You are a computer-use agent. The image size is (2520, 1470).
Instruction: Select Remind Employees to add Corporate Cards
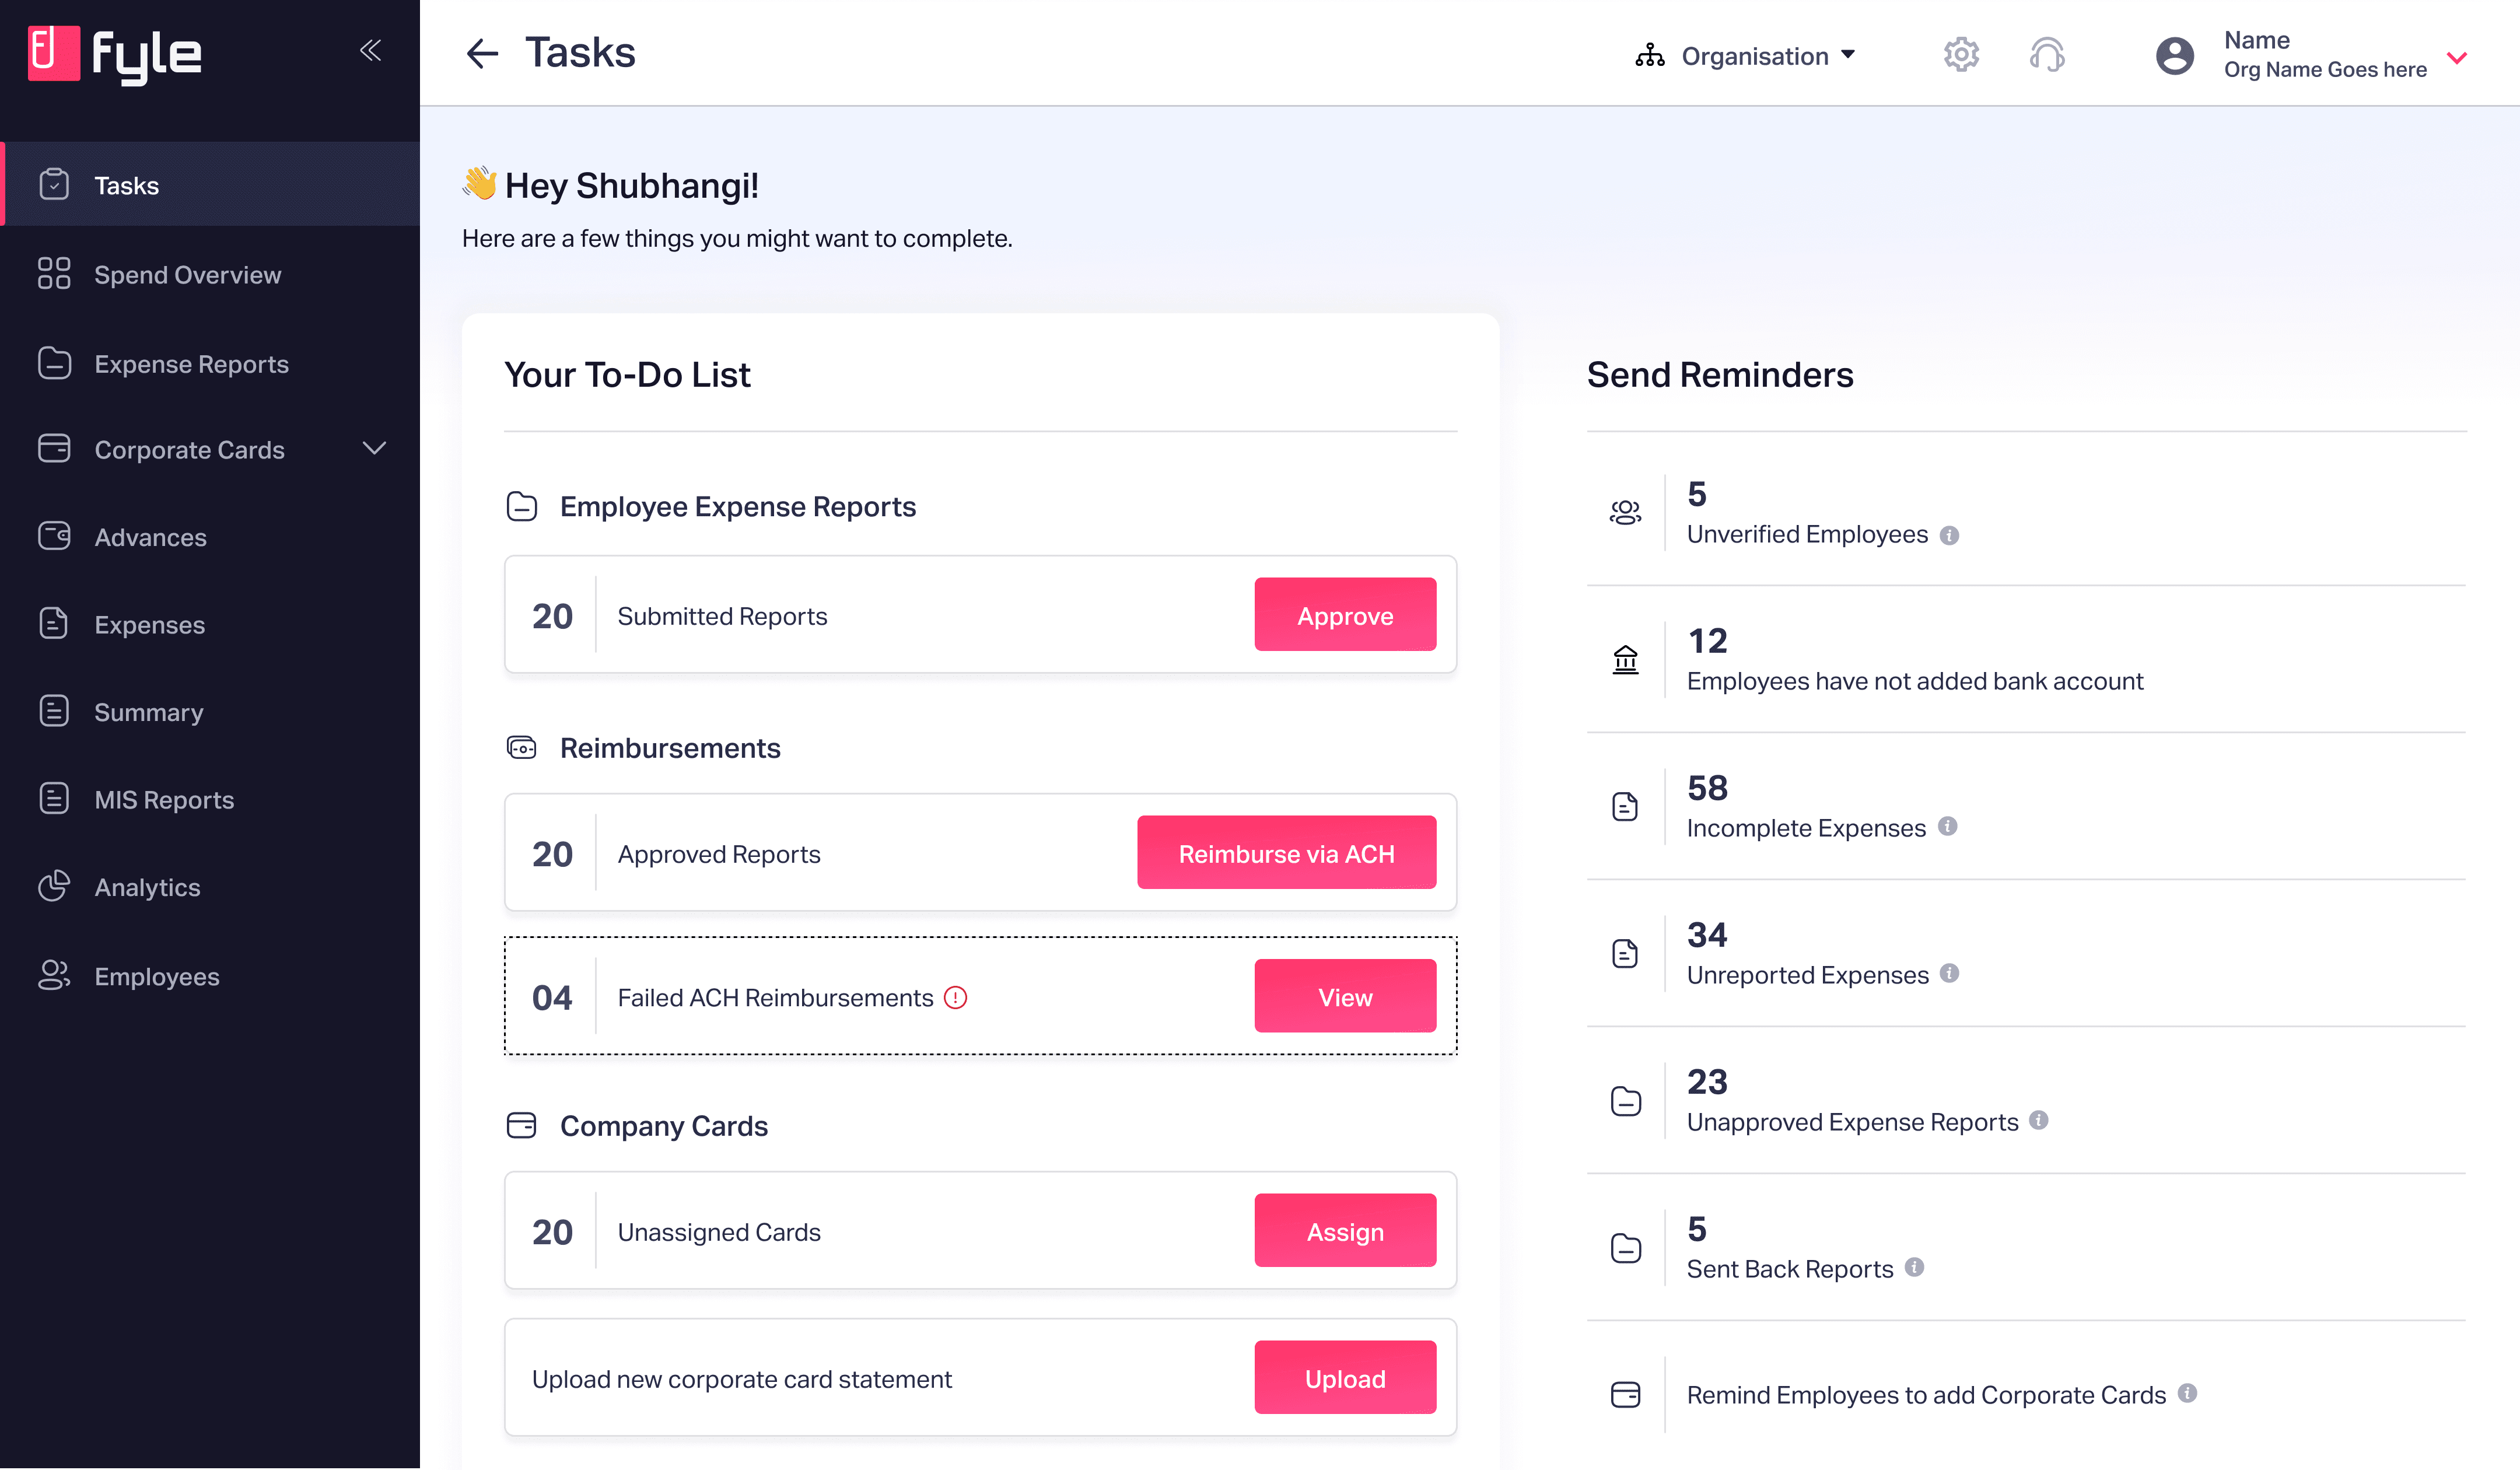1925,1394
